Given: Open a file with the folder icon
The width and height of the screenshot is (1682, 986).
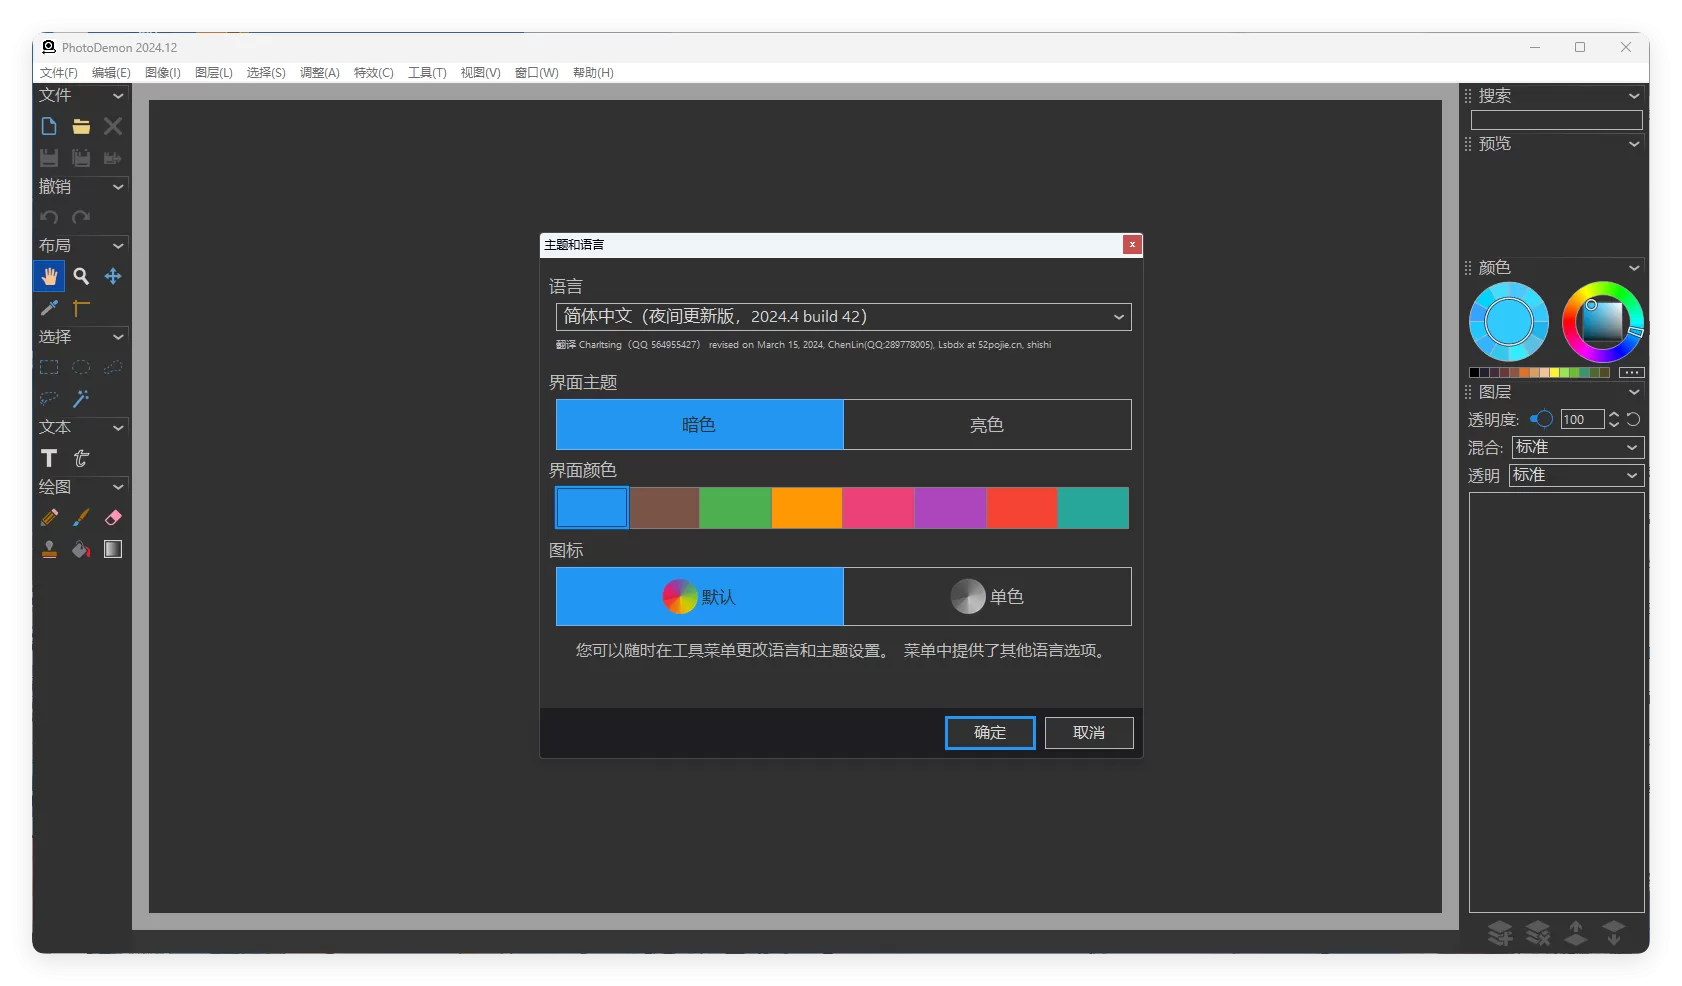Looking at the screenshot, I should 80,127.
